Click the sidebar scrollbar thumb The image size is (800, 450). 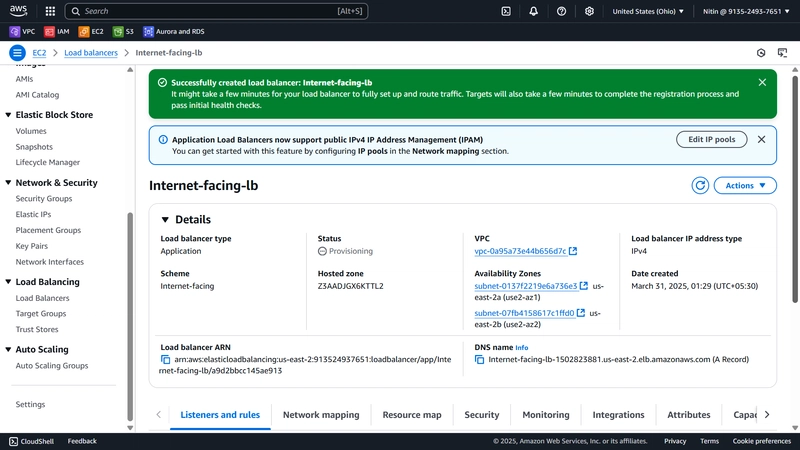coord(130,316)
